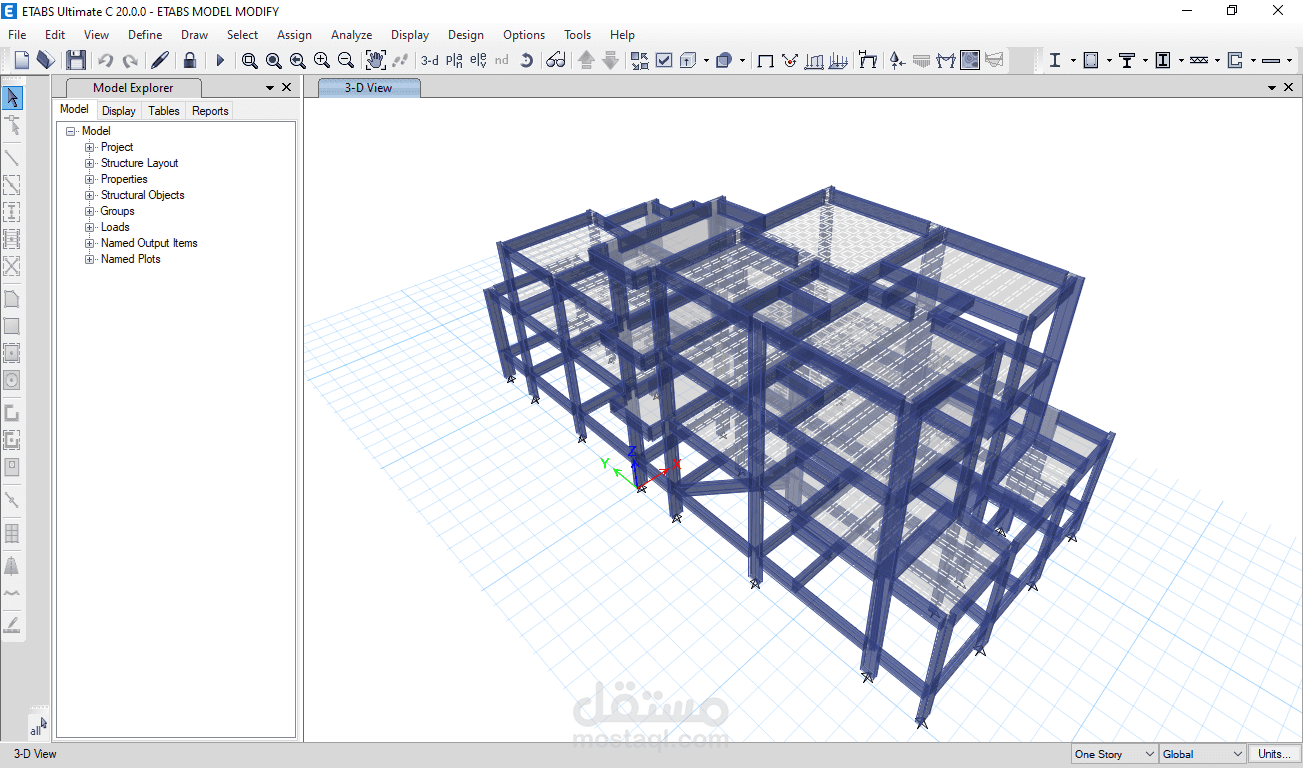The height and width of the screenshot is (768, 1303).
Task: Select the Draw Beam/Column line tool
Action: tap(12, 158)
